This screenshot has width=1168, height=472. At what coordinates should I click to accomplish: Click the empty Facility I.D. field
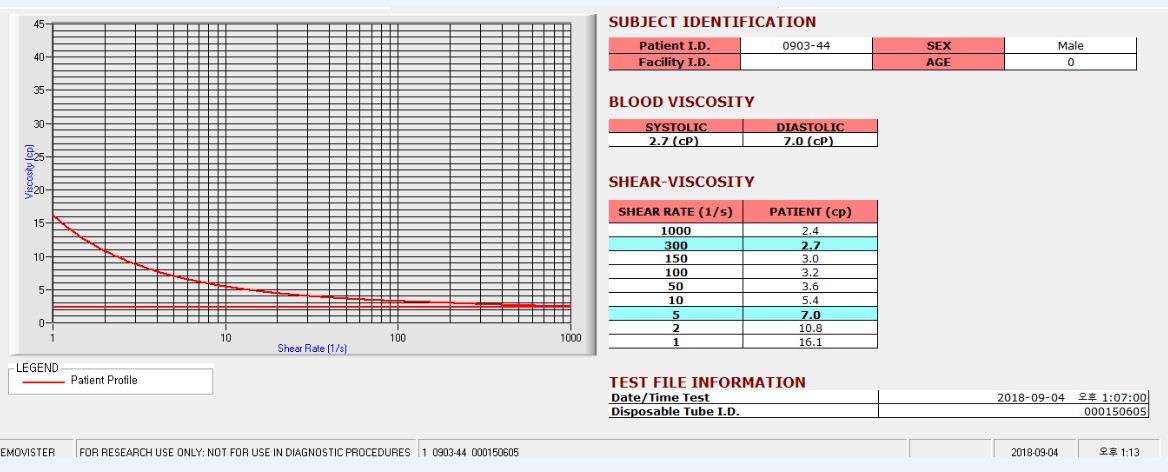[806, 63]
